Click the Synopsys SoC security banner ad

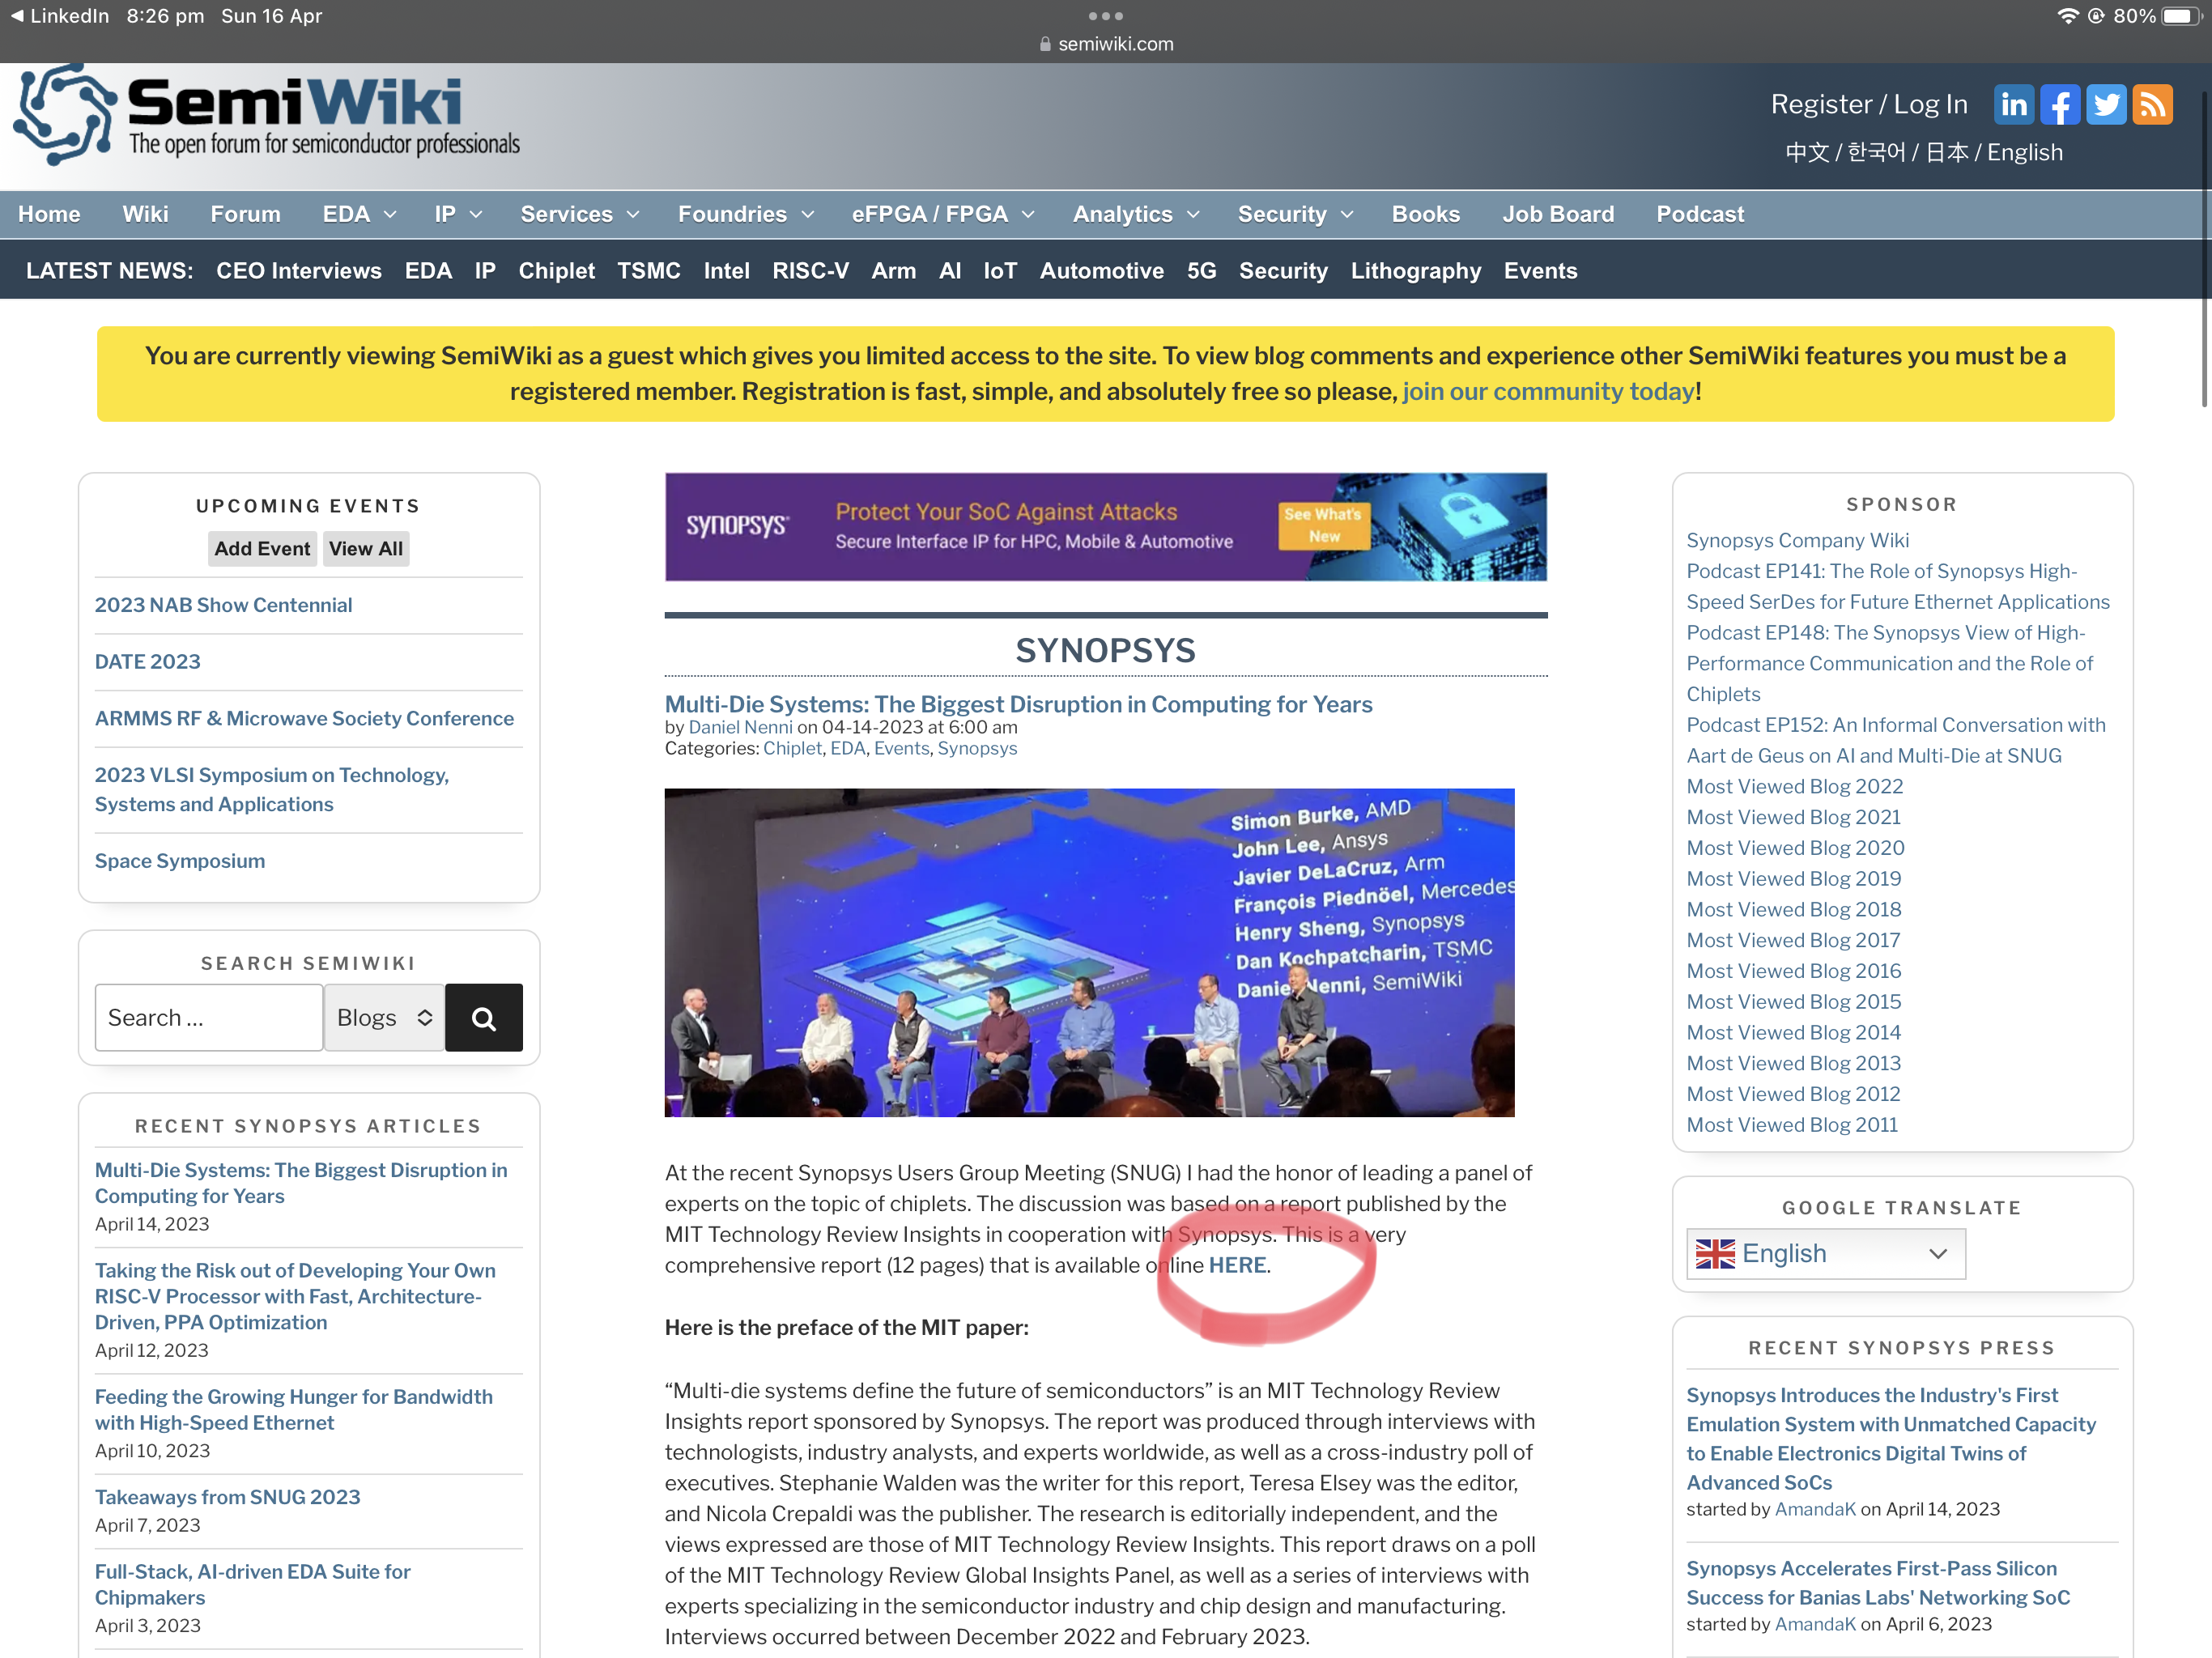pyautogui.click(x=1105, y=527)
